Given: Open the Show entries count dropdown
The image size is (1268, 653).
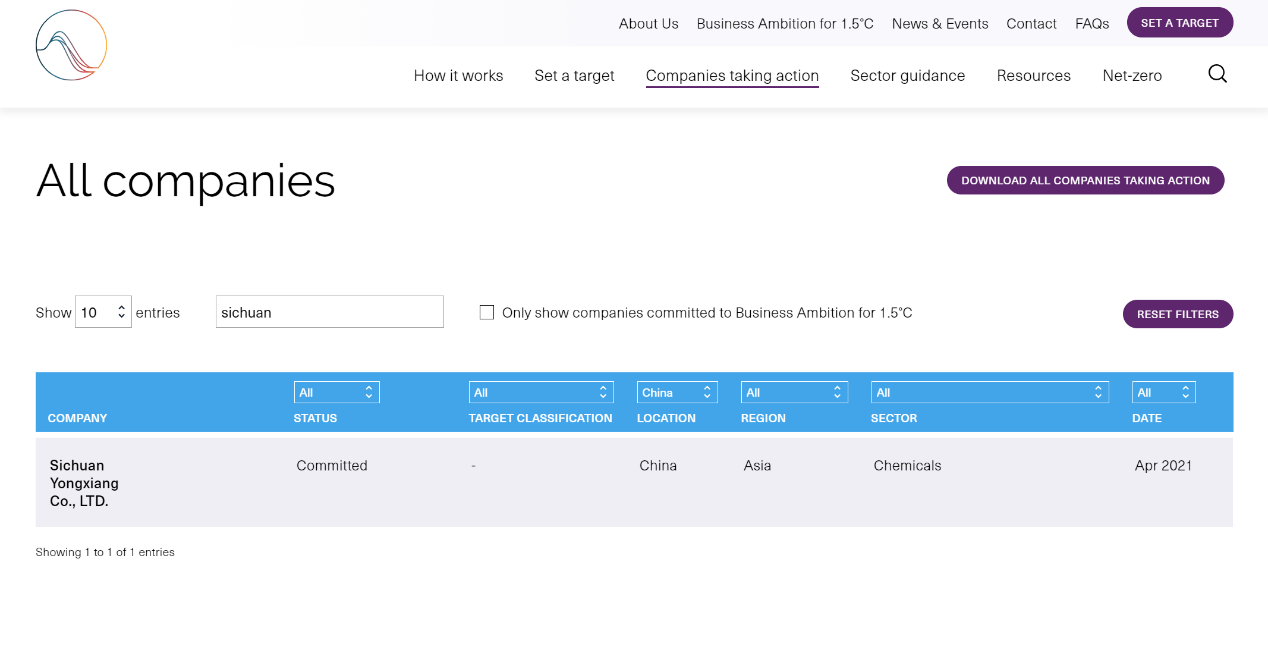Looking at the screenshot, I should 103,312.
